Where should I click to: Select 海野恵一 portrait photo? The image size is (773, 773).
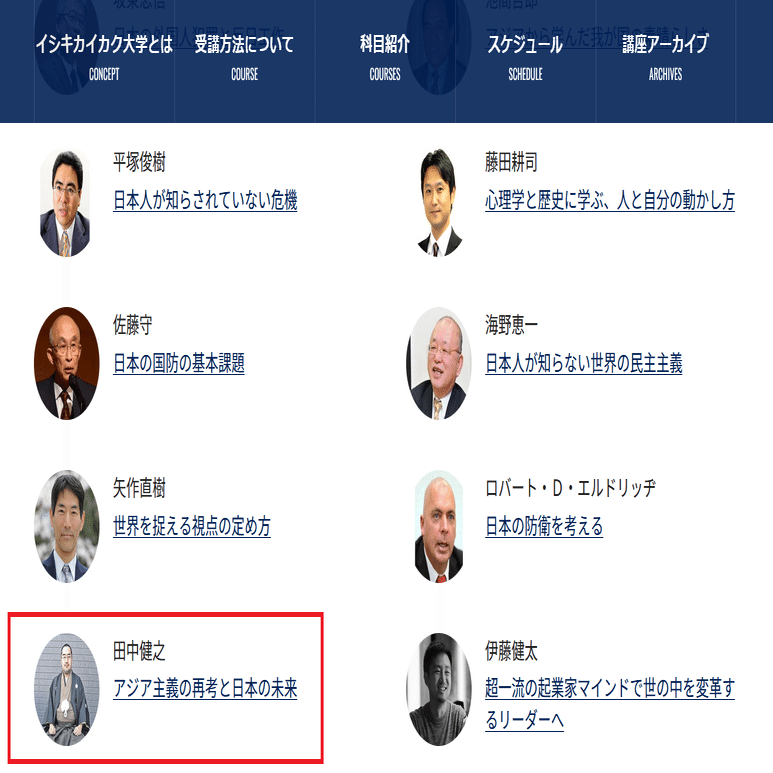pos(439,363)
